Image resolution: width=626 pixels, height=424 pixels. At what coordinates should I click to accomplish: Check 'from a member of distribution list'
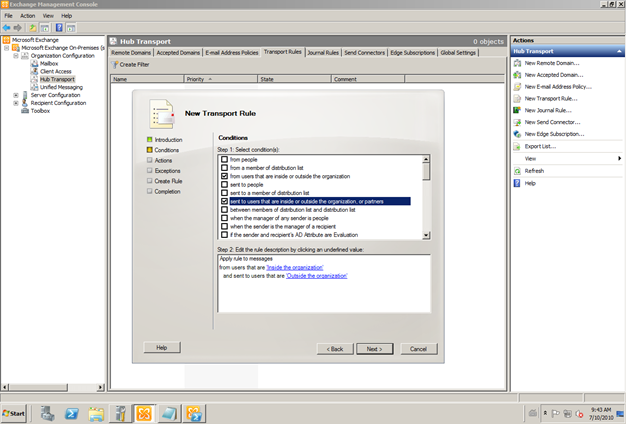(224, 168)
